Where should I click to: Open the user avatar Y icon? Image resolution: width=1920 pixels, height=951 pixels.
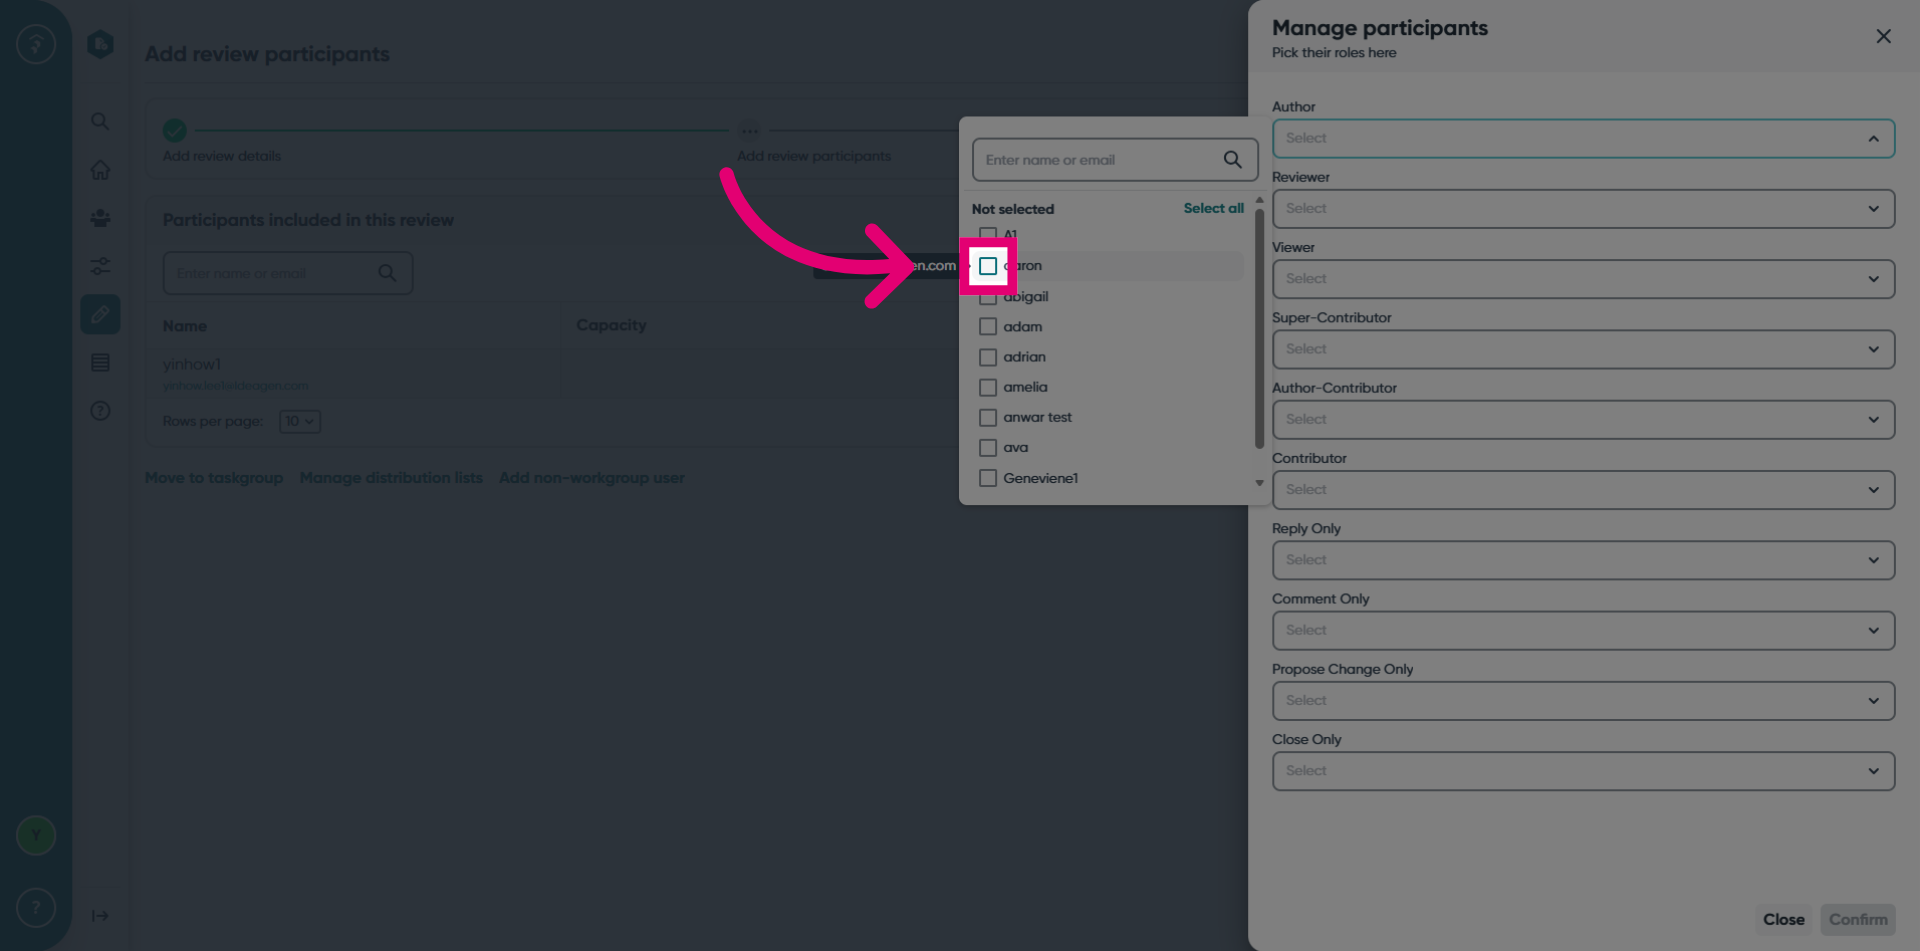click(x=36, y=835)
